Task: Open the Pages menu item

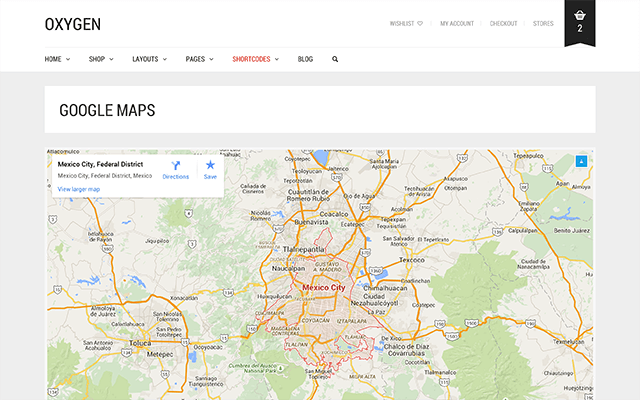Action: pos(195,59)
